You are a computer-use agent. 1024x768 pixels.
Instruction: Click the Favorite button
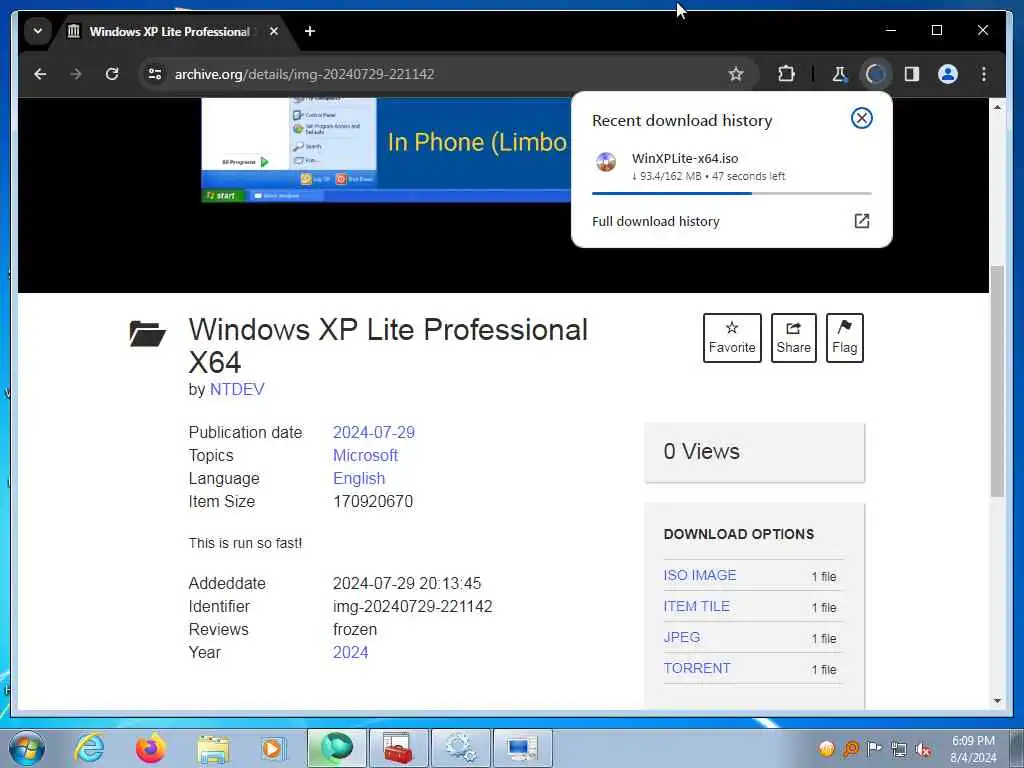(x=732, y=338)
